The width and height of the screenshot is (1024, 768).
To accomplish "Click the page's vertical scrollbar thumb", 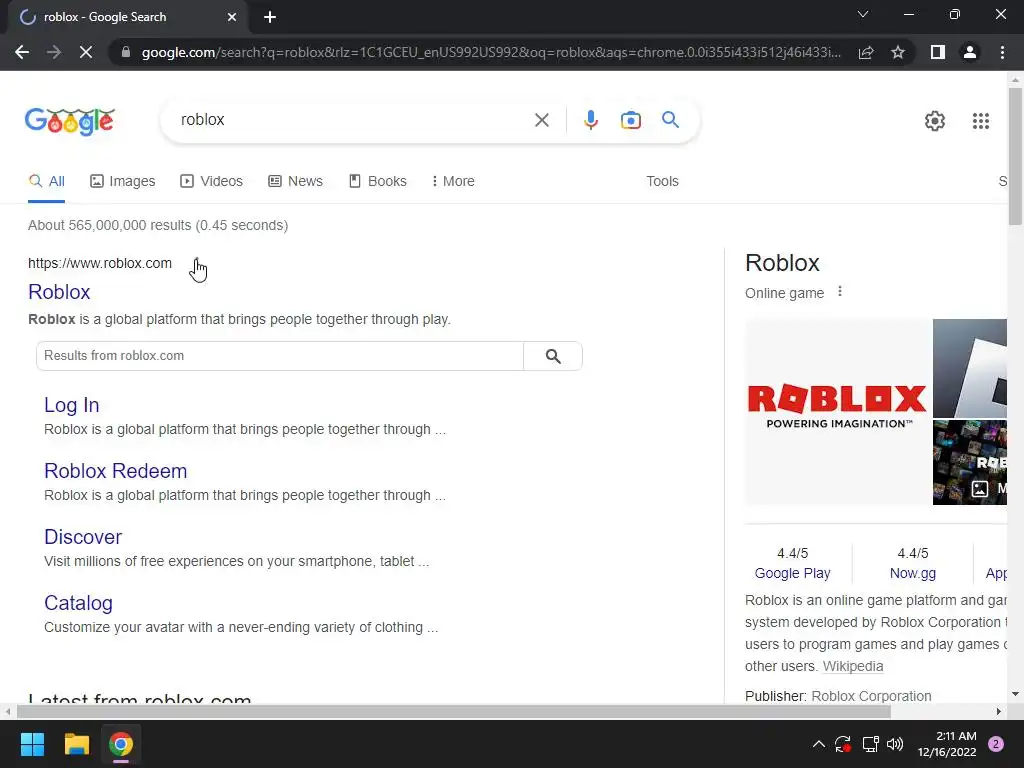I will pos(1015,156).
